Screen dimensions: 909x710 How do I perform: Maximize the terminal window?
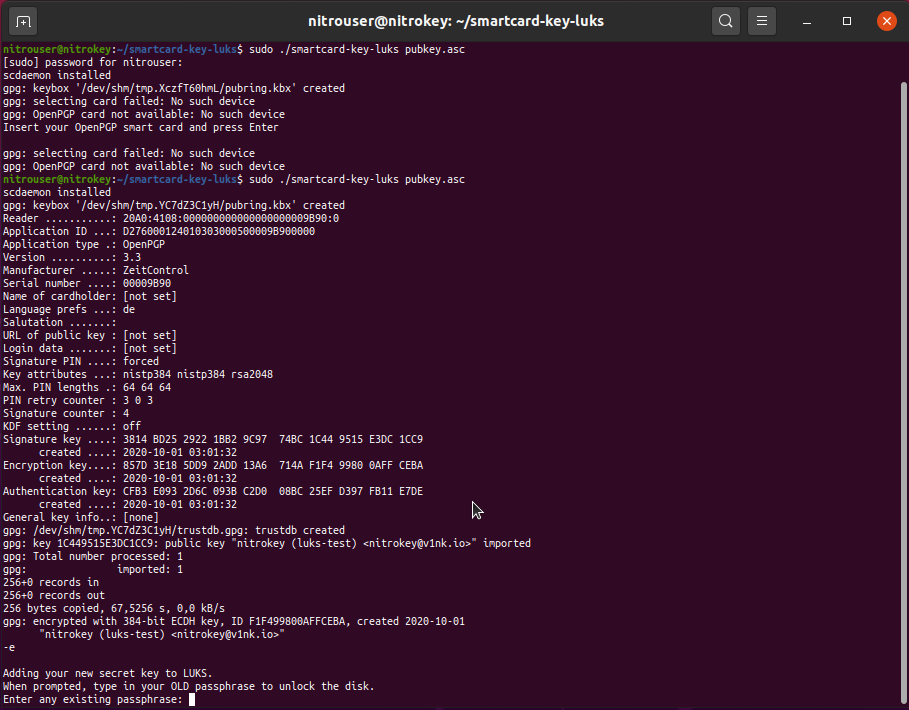[x=847, y=20]
